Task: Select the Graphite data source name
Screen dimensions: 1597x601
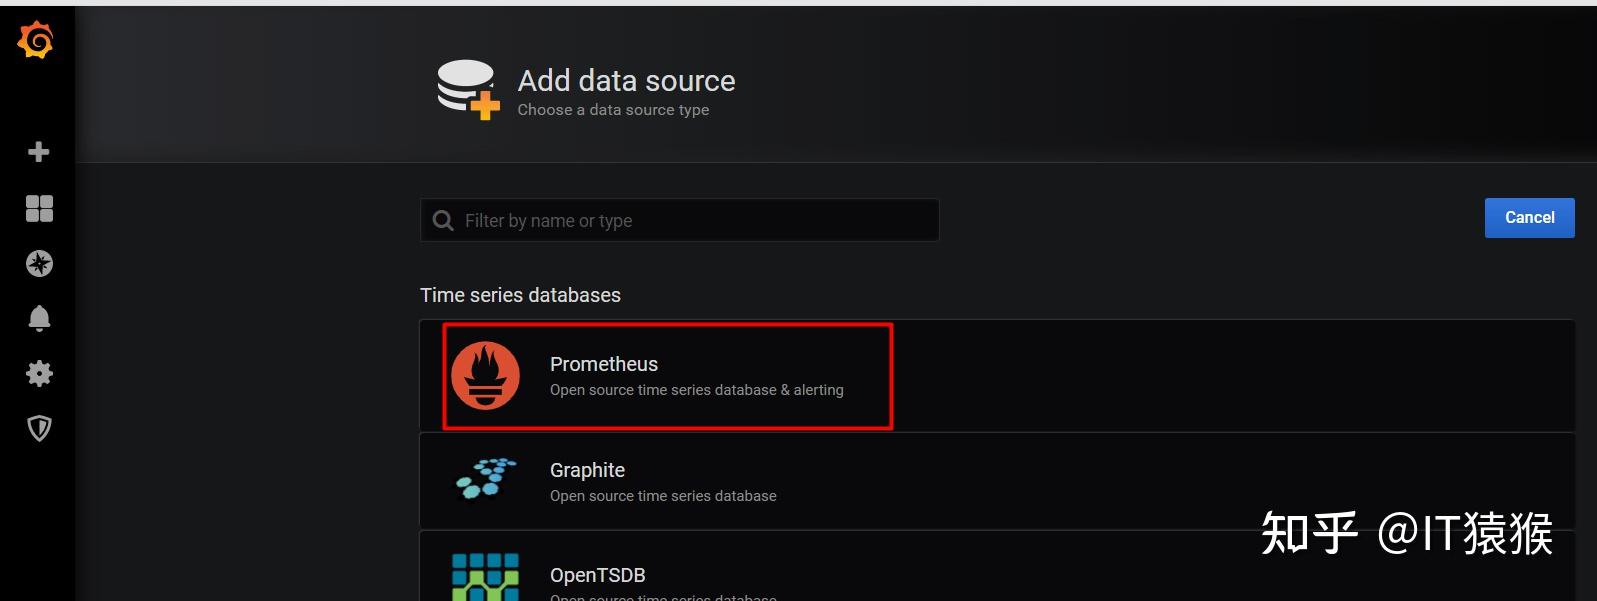Action: click(587, 470)
